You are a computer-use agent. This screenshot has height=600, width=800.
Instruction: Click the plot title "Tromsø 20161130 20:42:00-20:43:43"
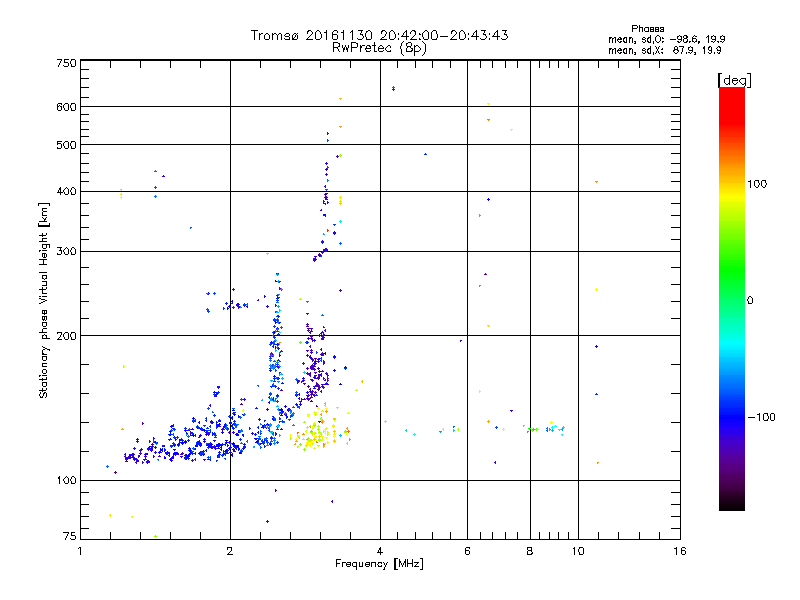[x=379, y=35]
